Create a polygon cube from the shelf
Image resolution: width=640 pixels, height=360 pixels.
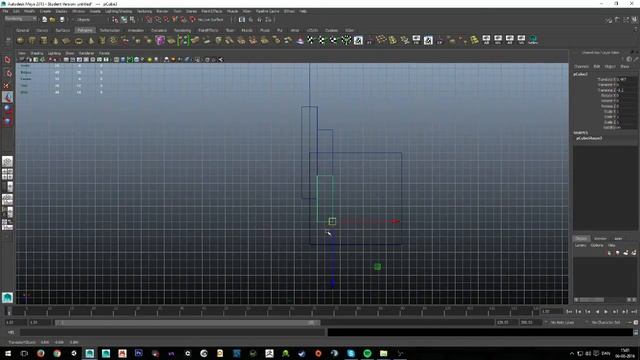tap(32, 40)
